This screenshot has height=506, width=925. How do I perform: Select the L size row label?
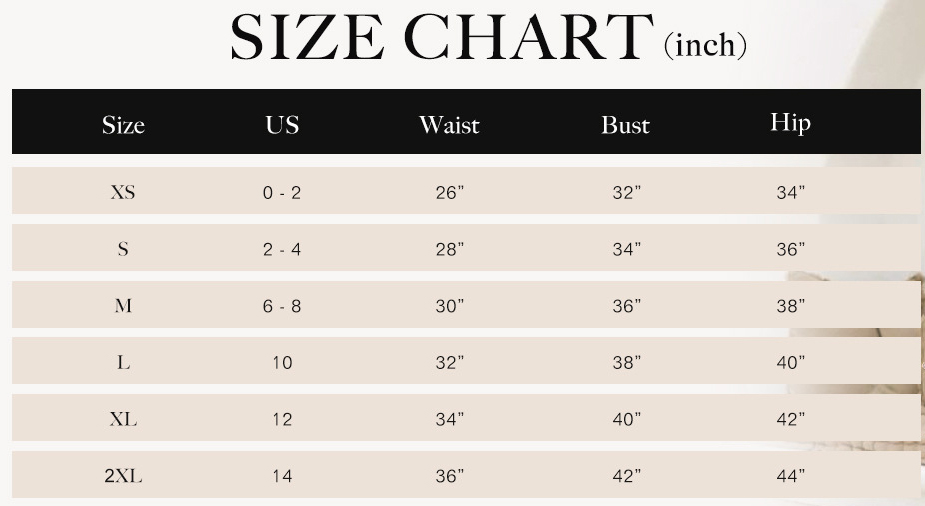click(x=123, y=363)
